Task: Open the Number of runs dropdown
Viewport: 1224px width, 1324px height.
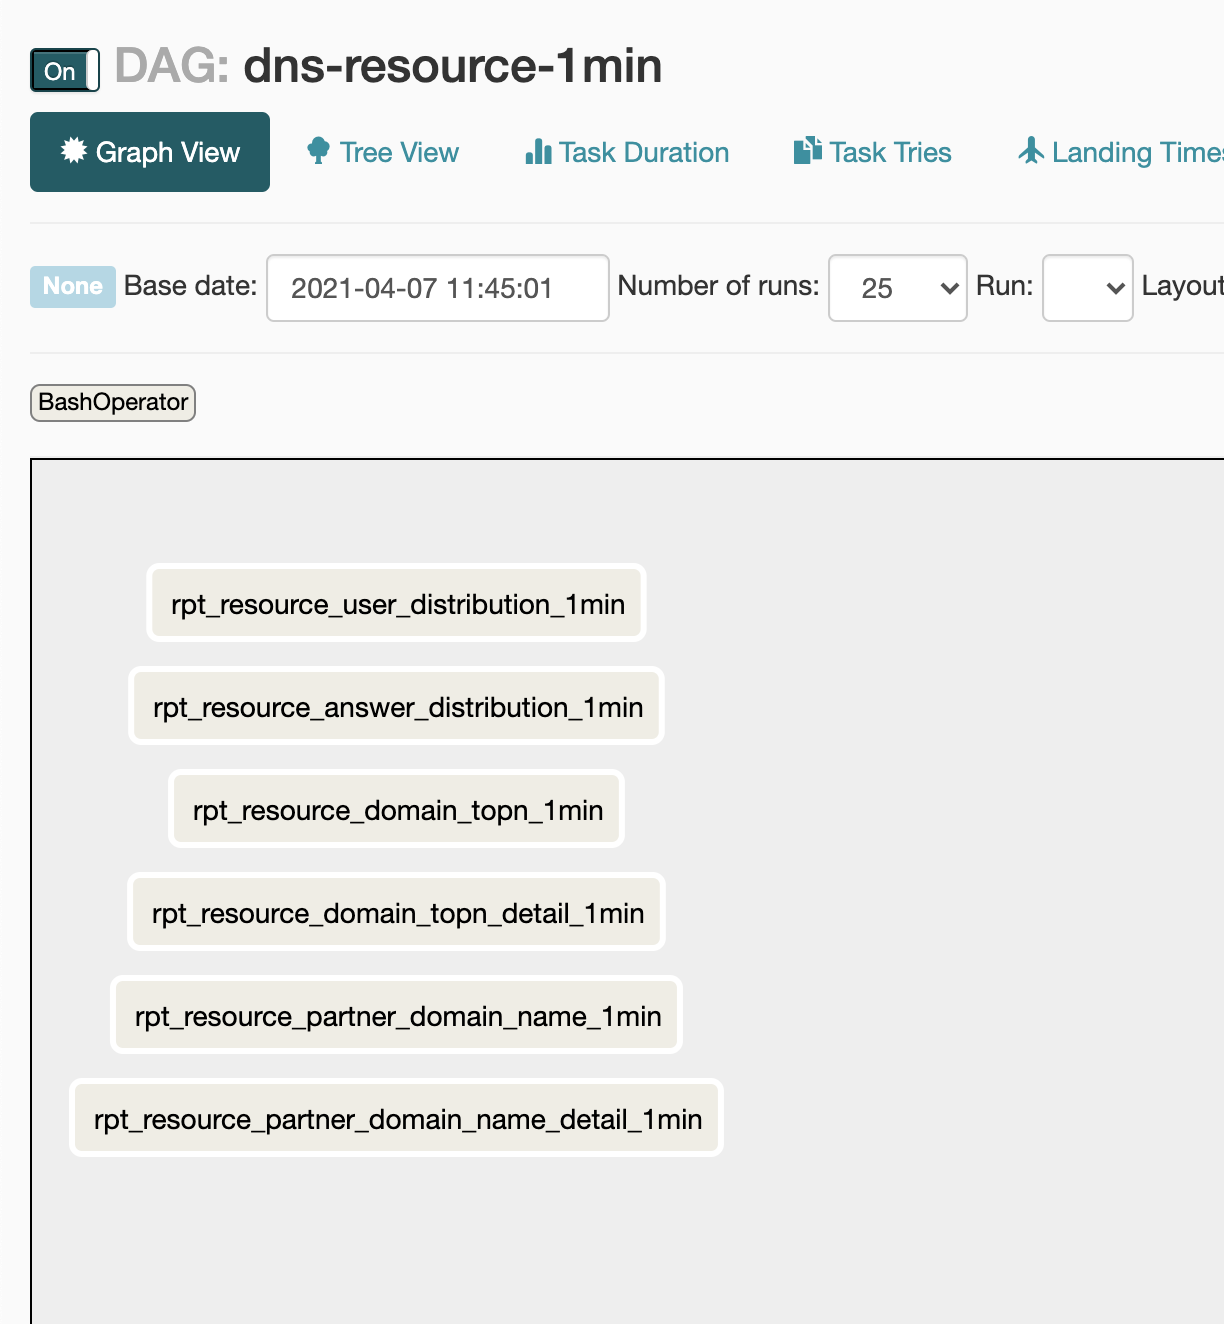Action: click(898, 288)
